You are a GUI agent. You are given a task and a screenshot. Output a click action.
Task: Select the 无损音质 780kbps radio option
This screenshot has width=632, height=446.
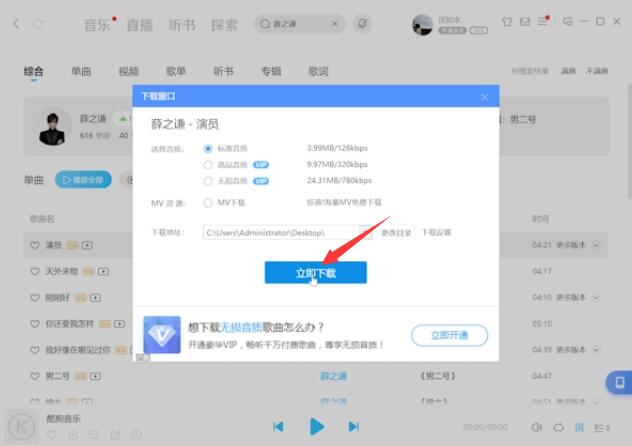[208, 181]
